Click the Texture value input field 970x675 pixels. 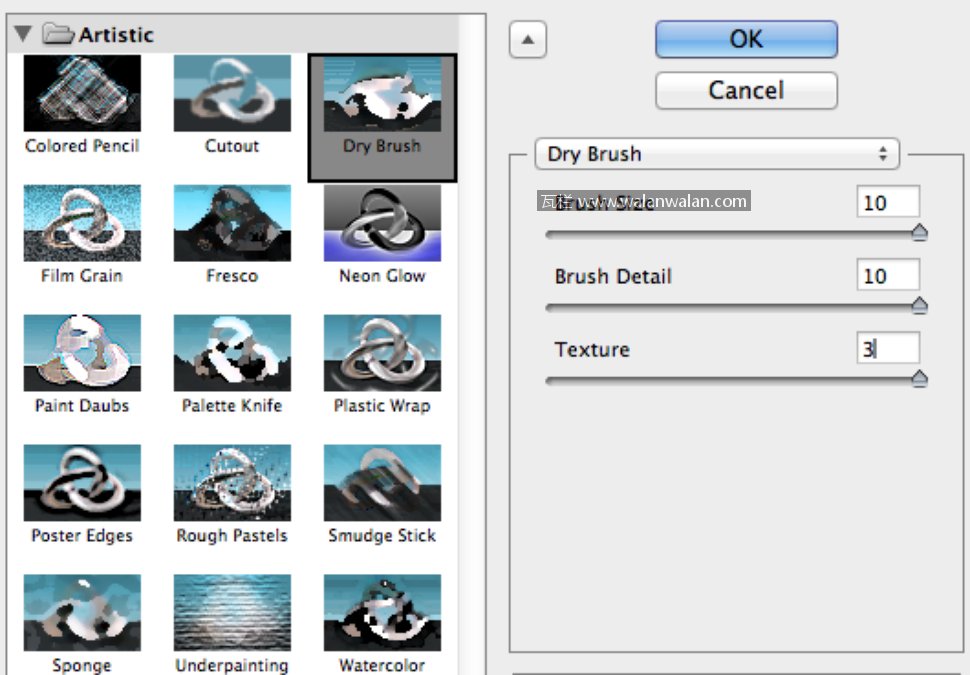tap(888, 349)
